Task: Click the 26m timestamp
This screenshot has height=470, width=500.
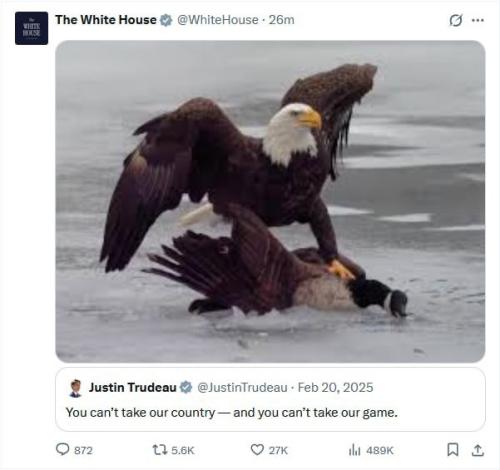Action: click(281, 20)
